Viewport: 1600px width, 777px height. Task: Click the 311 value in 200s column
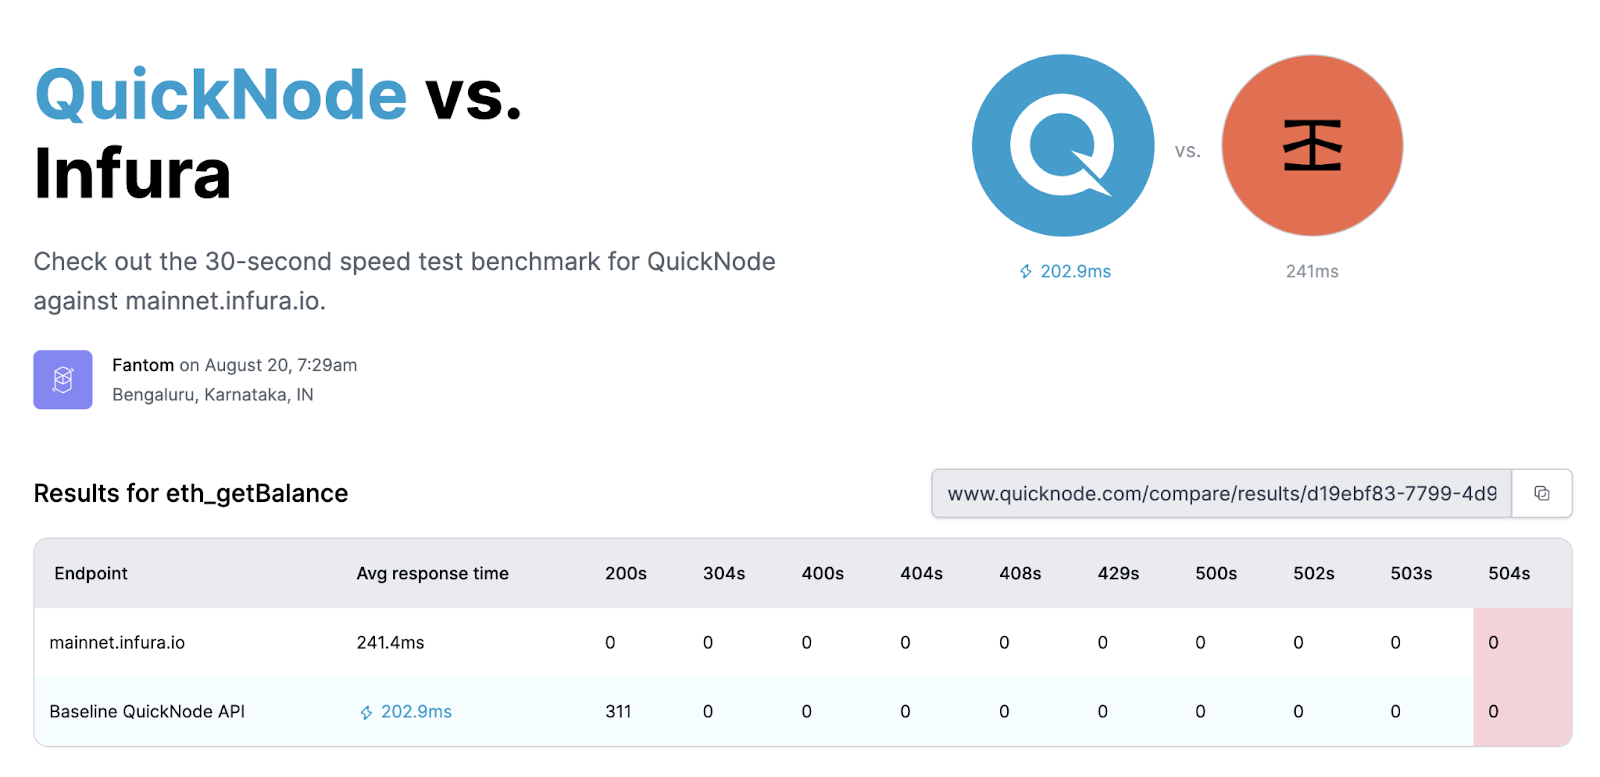(618, 711)
